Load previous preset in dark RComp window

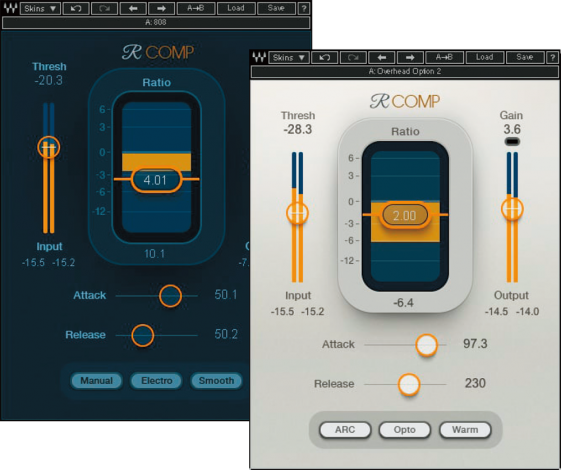[x=133, y=8]
